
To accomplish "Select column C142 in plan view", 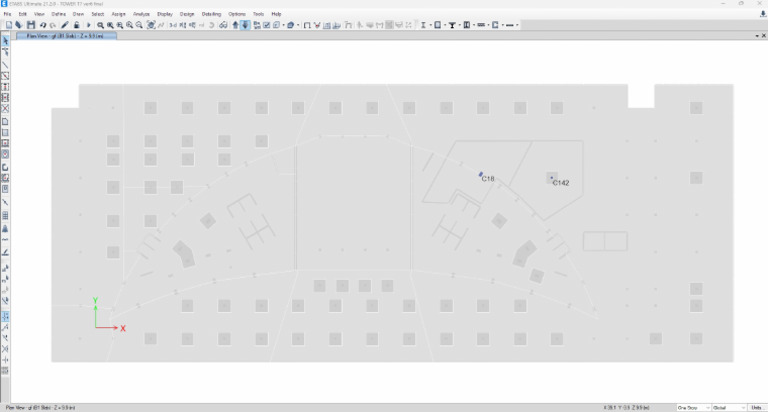I will click(x=552, y=178).
